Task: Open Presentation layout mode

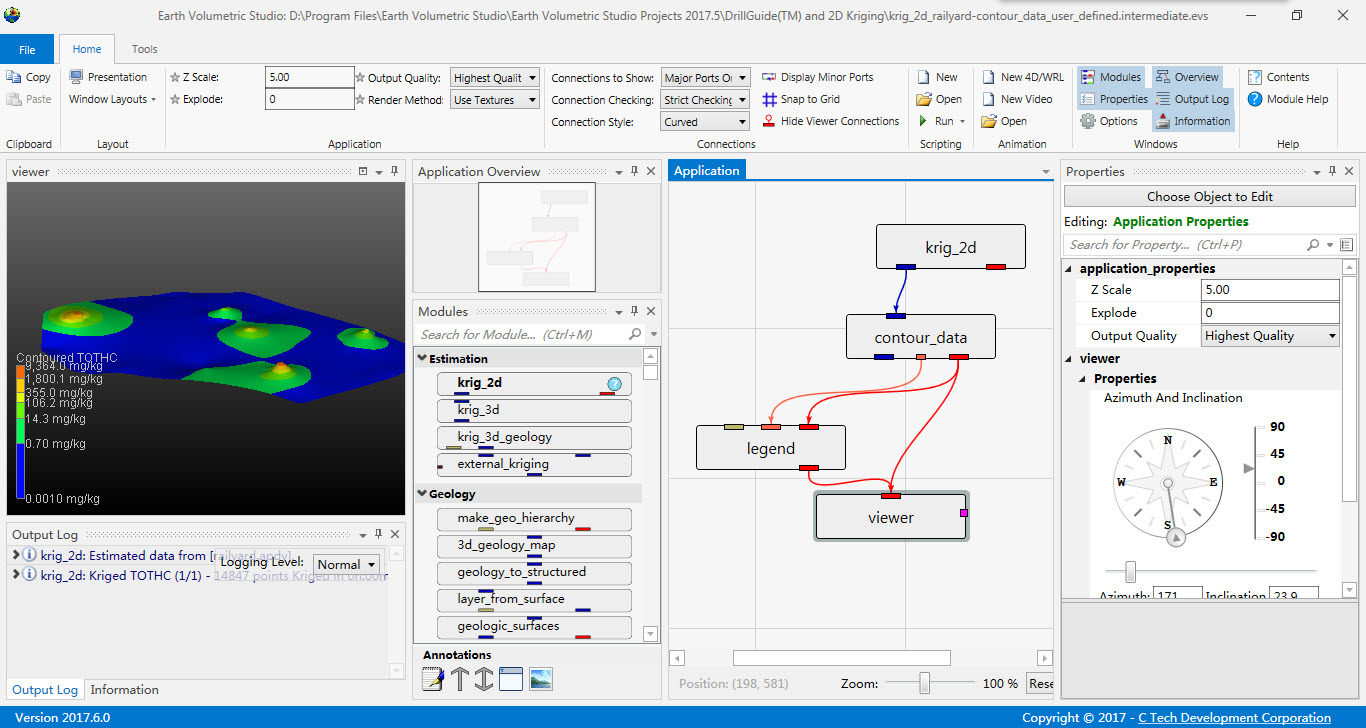Action: click(x=108, y=77)
